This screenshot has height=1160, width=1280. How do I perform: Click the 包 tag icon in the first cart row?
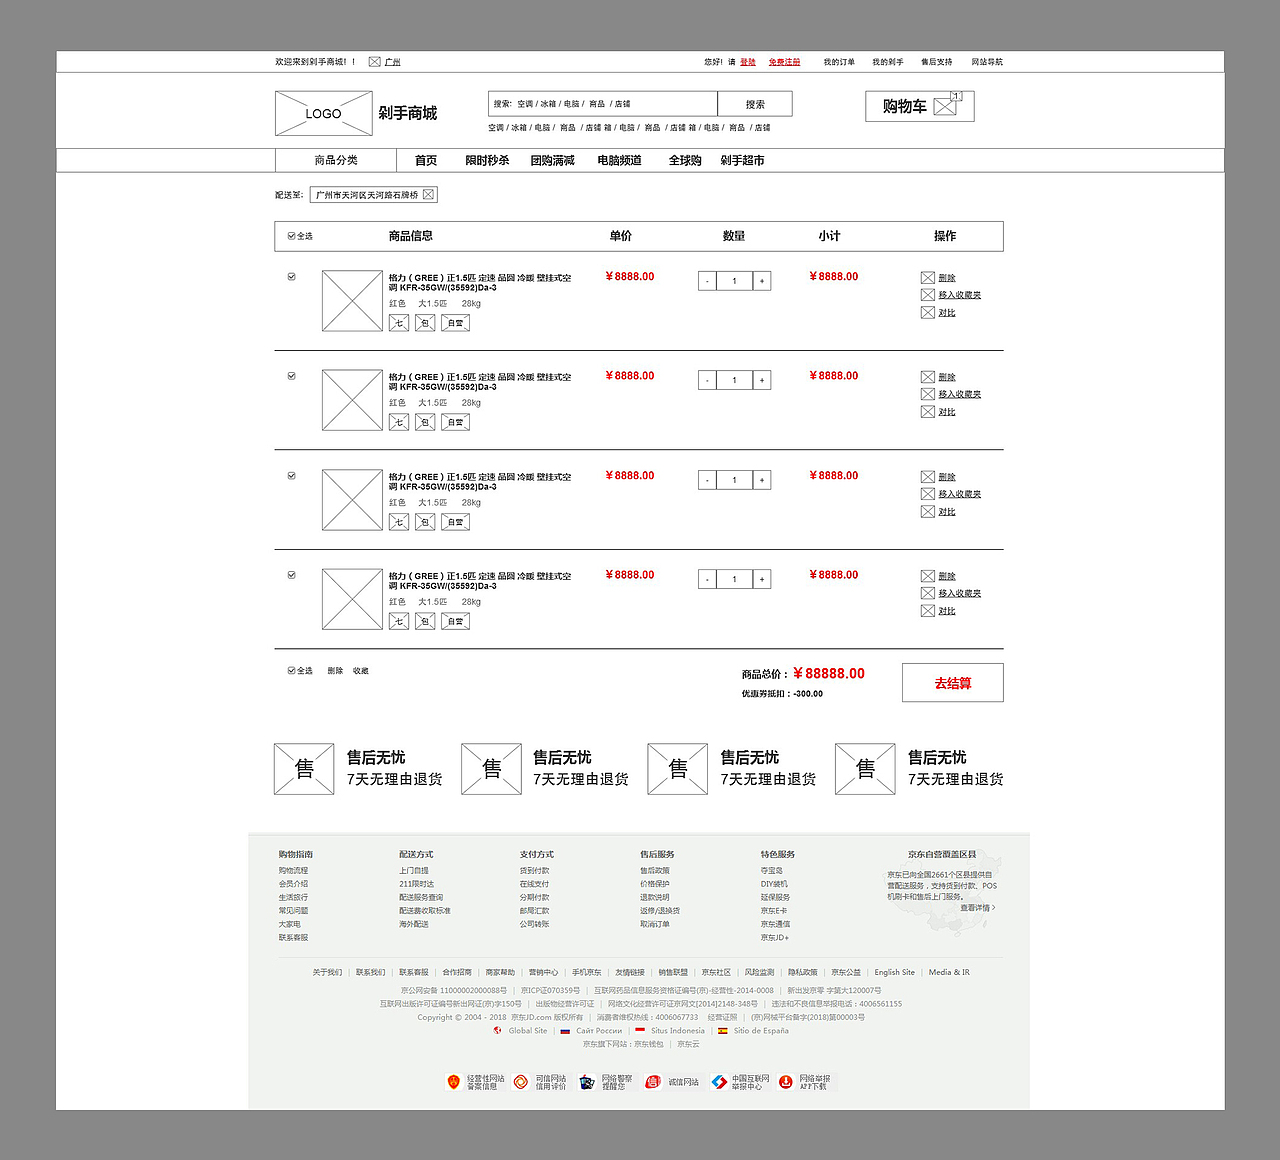tap(425, 323)
